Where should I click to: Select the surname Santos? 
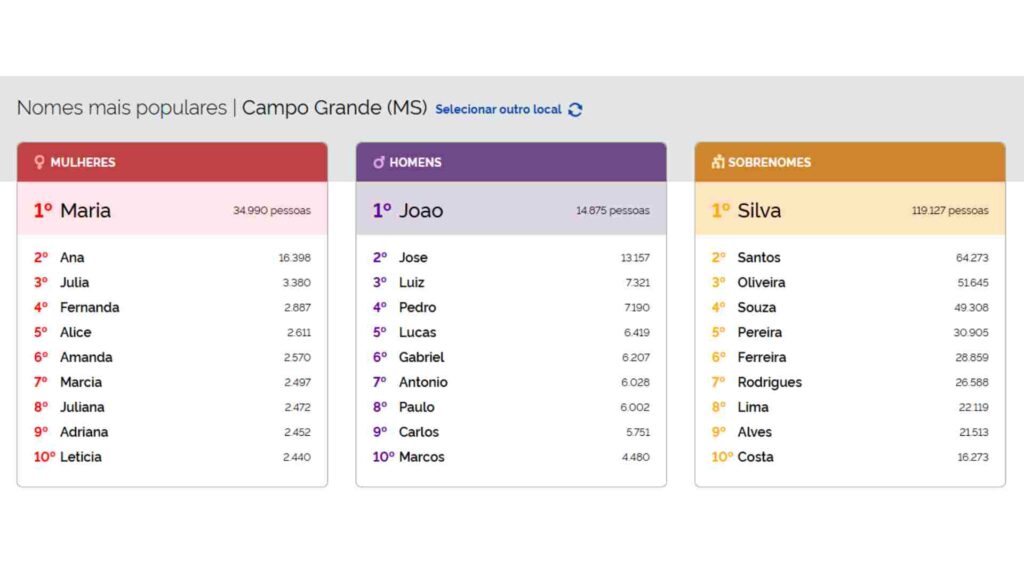coord(759,257)
